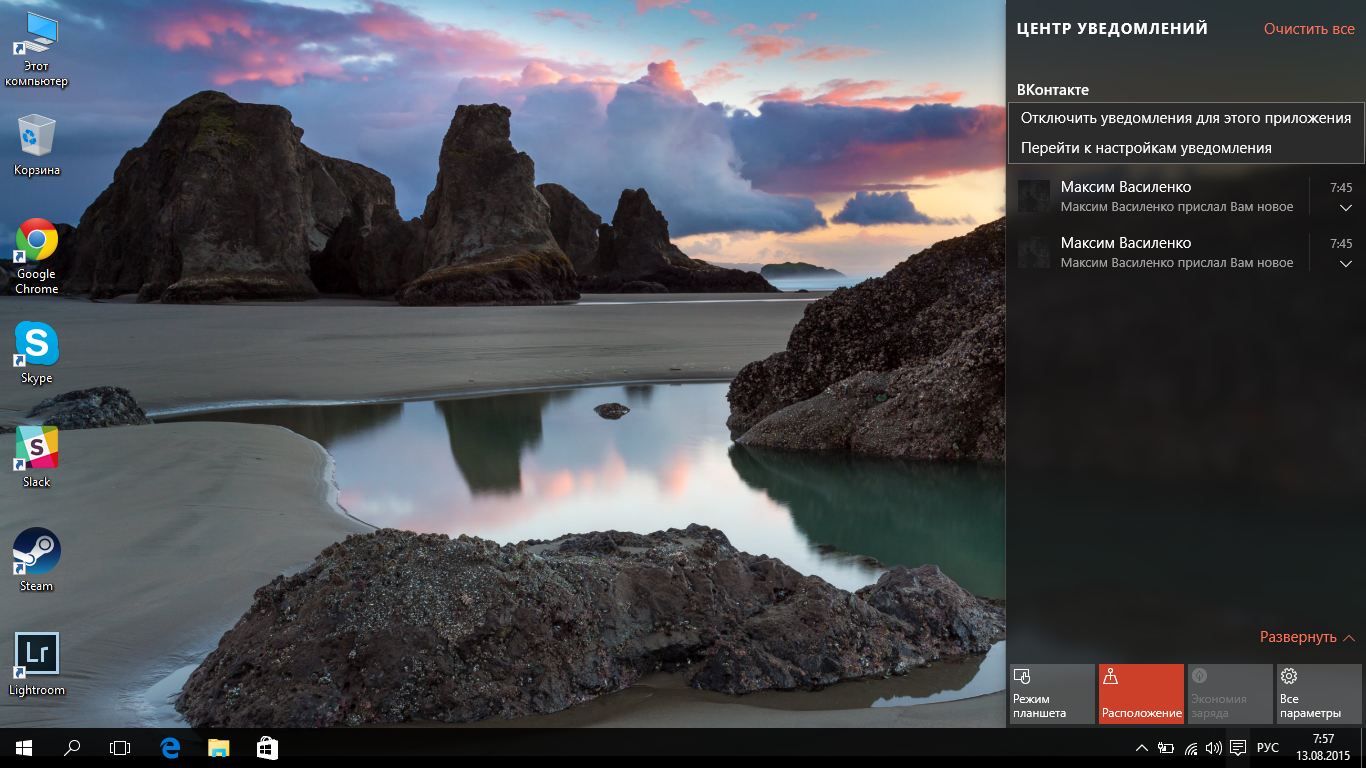
Task: Expand the first Максим Василенко notification chevron
Action: tap(1345, 207)
